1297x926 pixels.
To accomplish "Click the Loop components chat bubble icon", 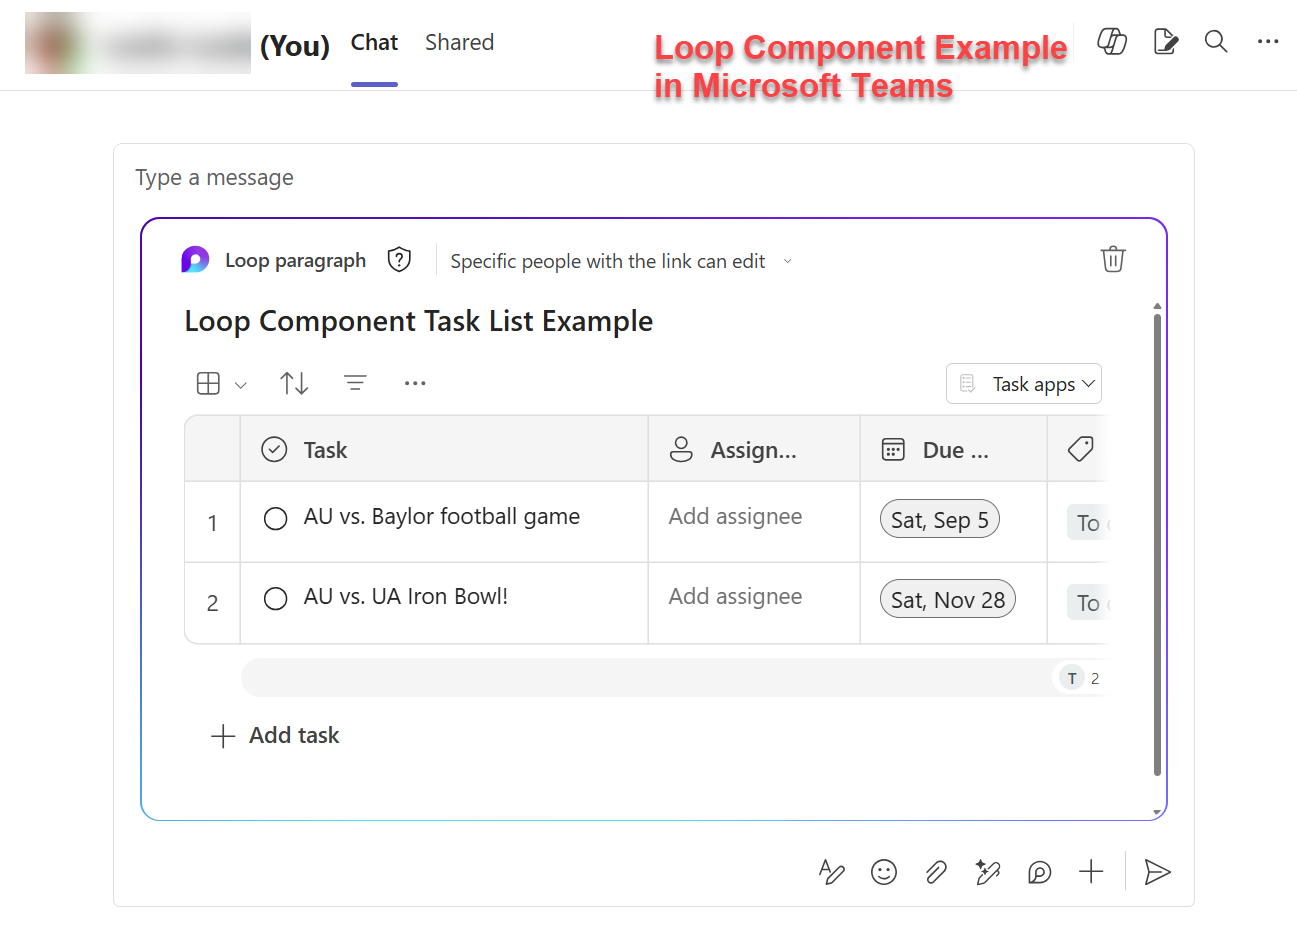I will 1040,872.
